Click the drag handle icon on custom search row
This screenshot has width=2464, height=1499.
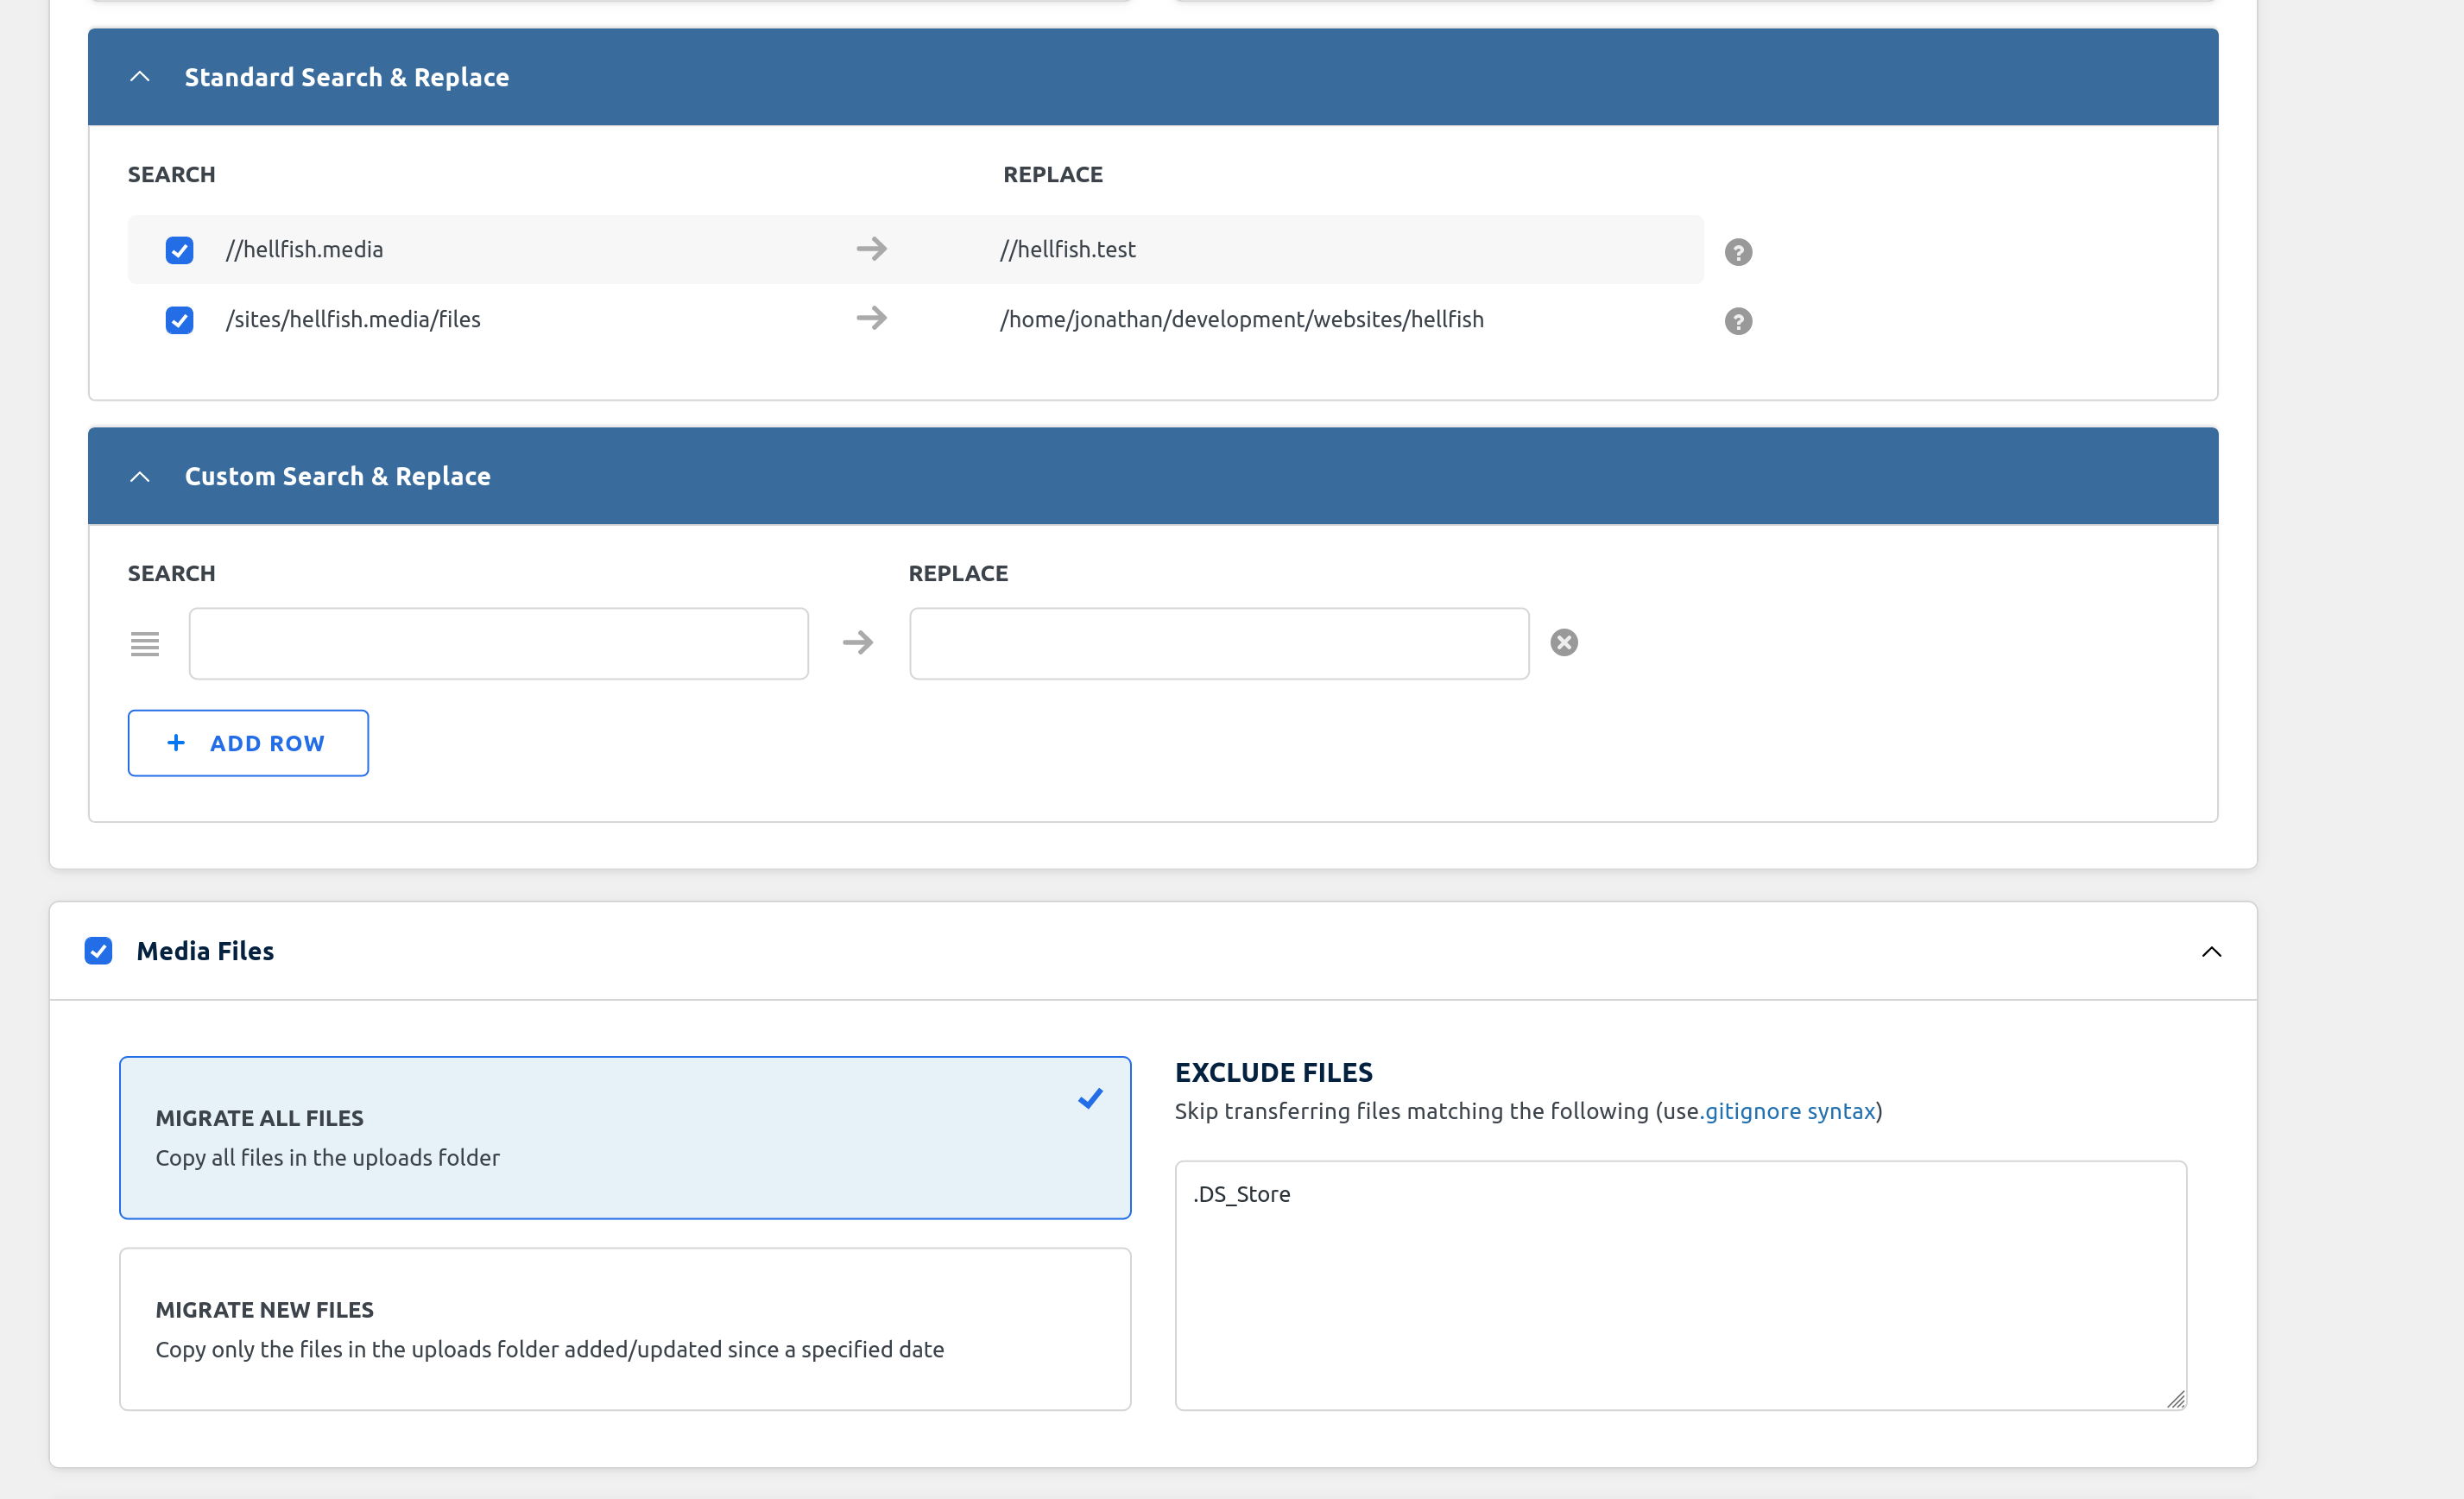click(x=144, y=642)
